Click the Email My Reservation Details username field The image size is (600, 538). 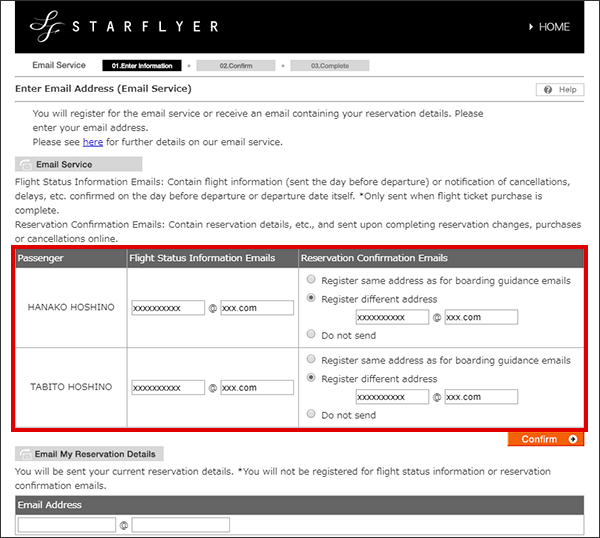[67, 525]
